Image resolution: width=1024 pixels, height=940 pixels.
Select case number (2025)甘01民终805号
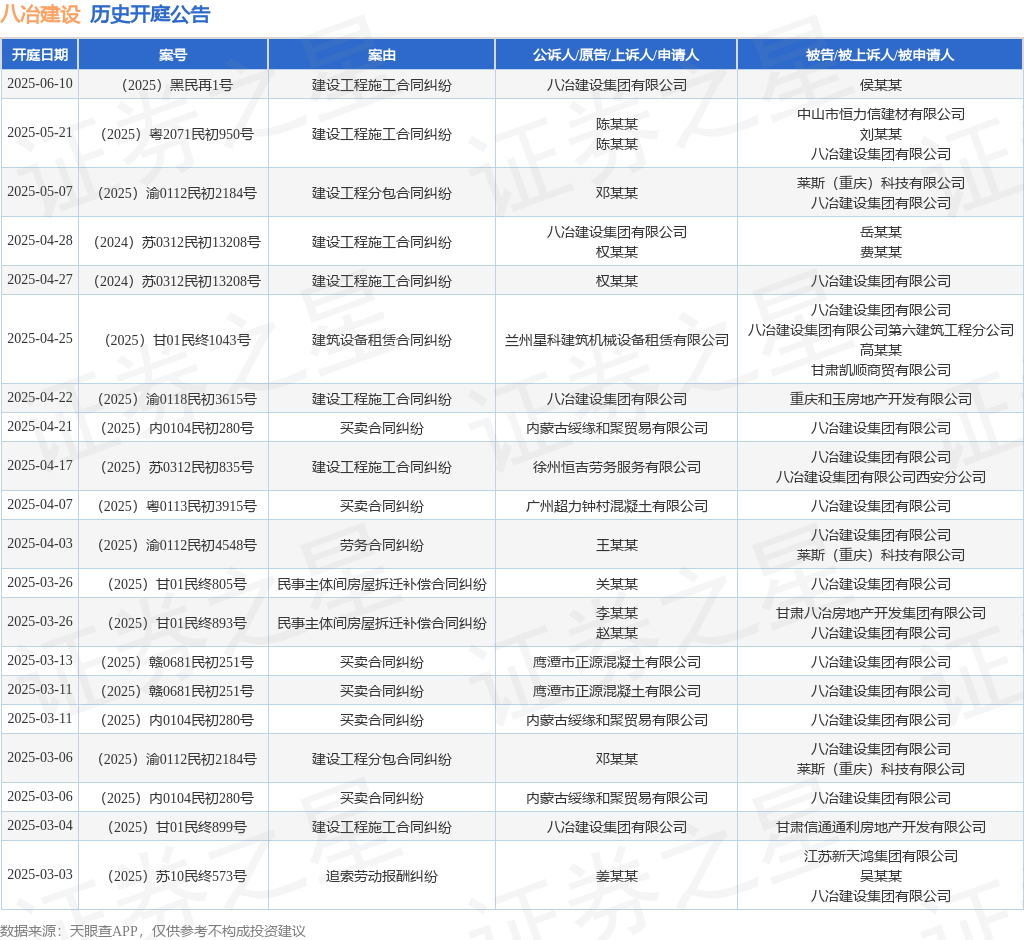173,585
